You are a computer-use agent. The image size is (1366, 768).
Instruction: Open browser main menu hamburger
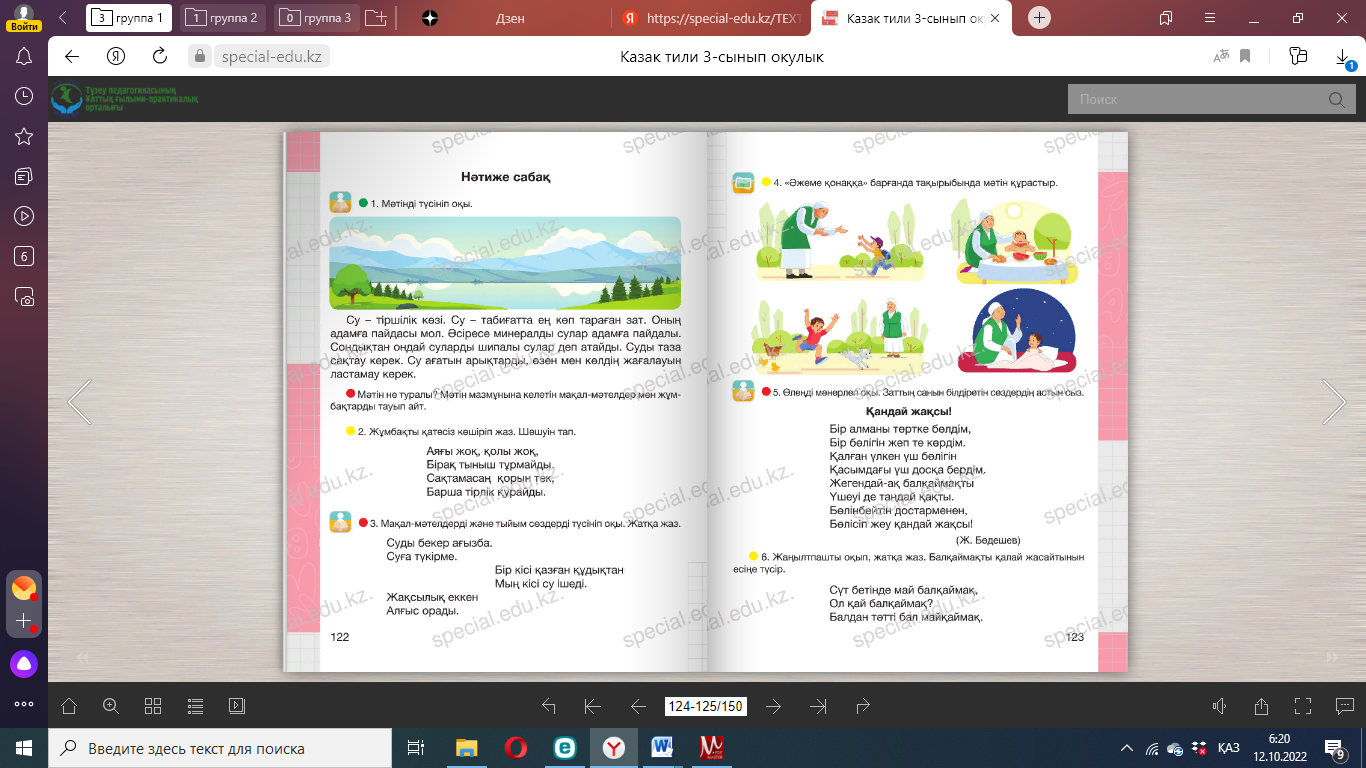(x=1210, y=18)
